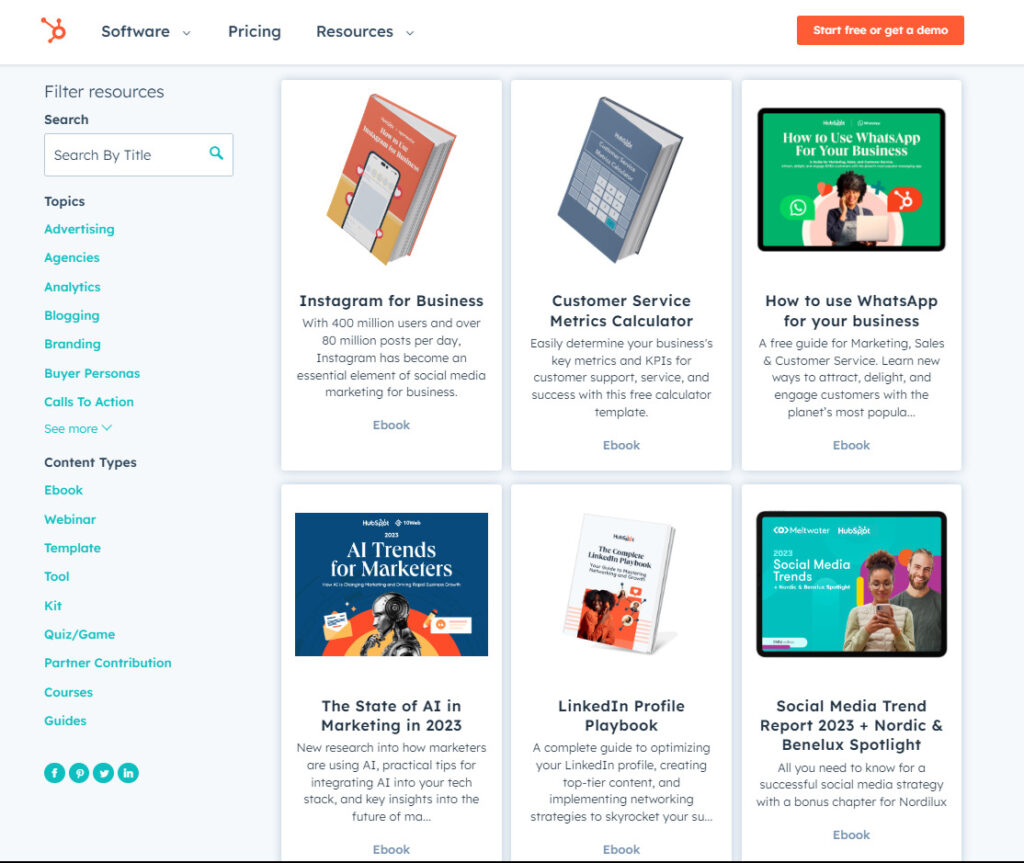Open Customer Service Metrics Calculator cover
Screen dimensions: 1024x863
(620, 180)
